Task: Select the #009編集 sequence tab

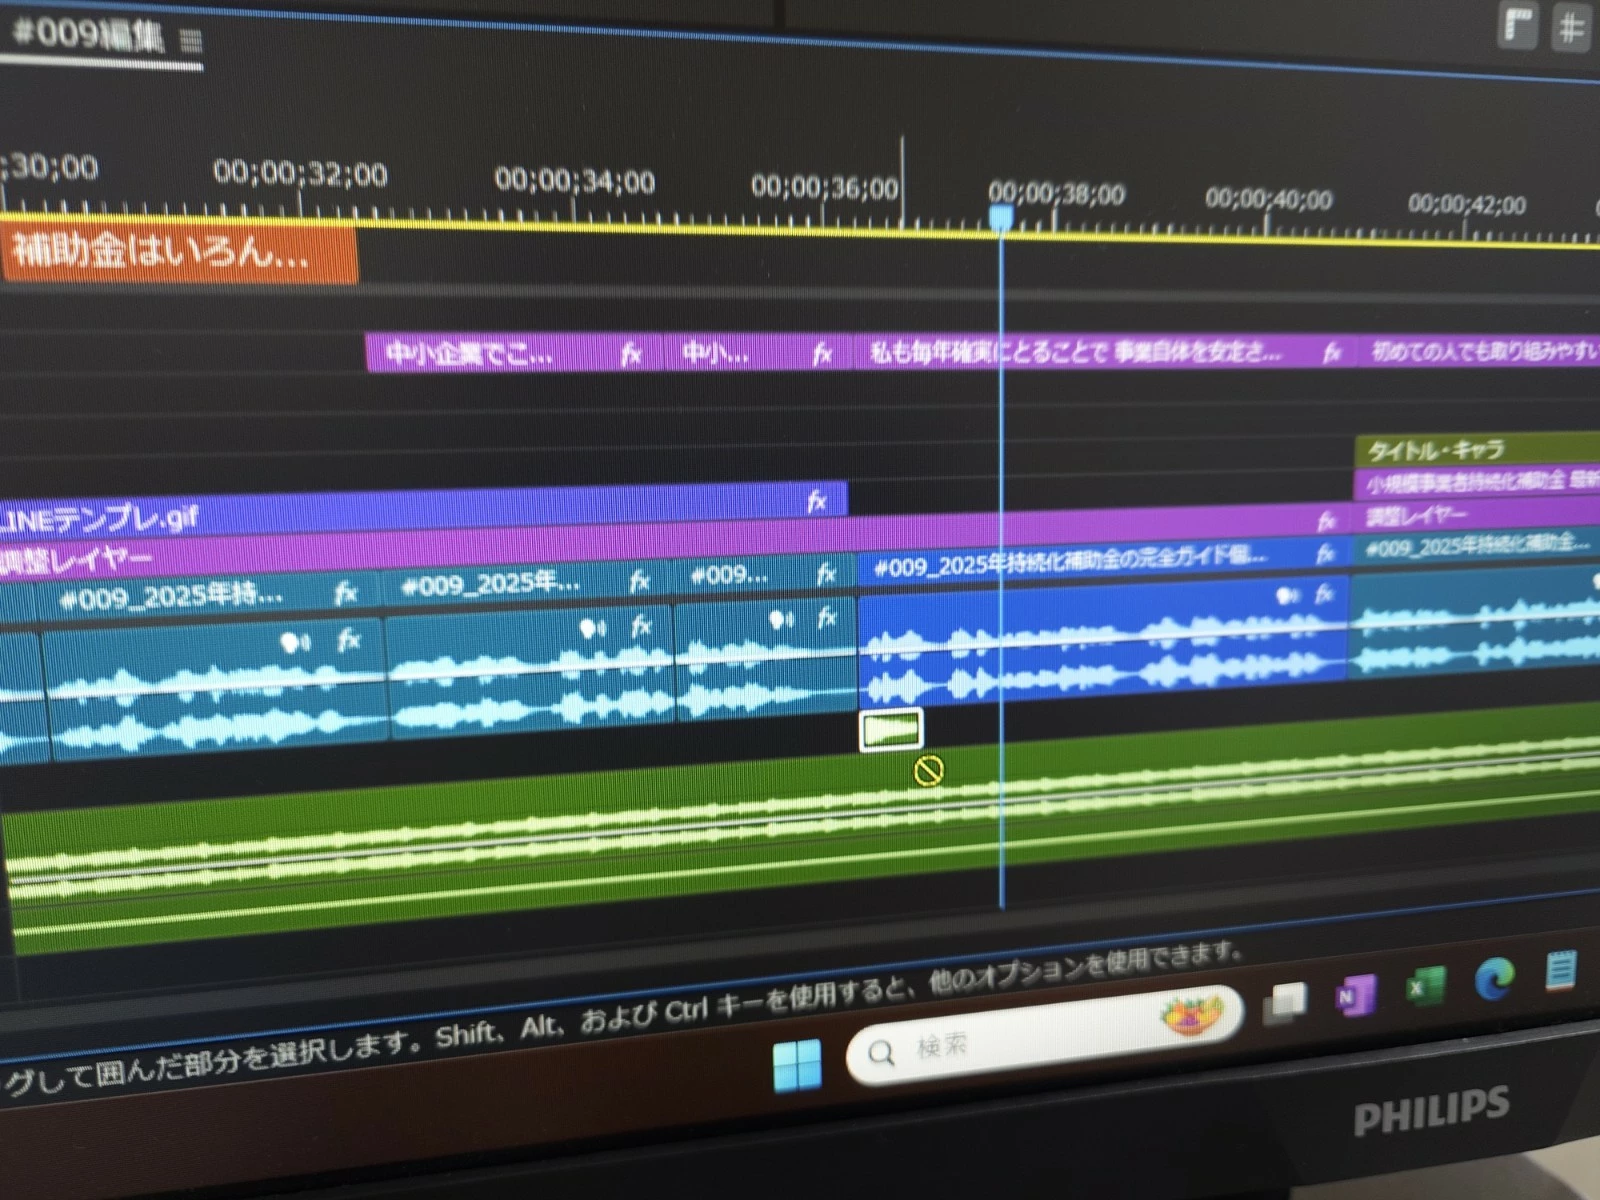Action: click(x=88, y=36)
